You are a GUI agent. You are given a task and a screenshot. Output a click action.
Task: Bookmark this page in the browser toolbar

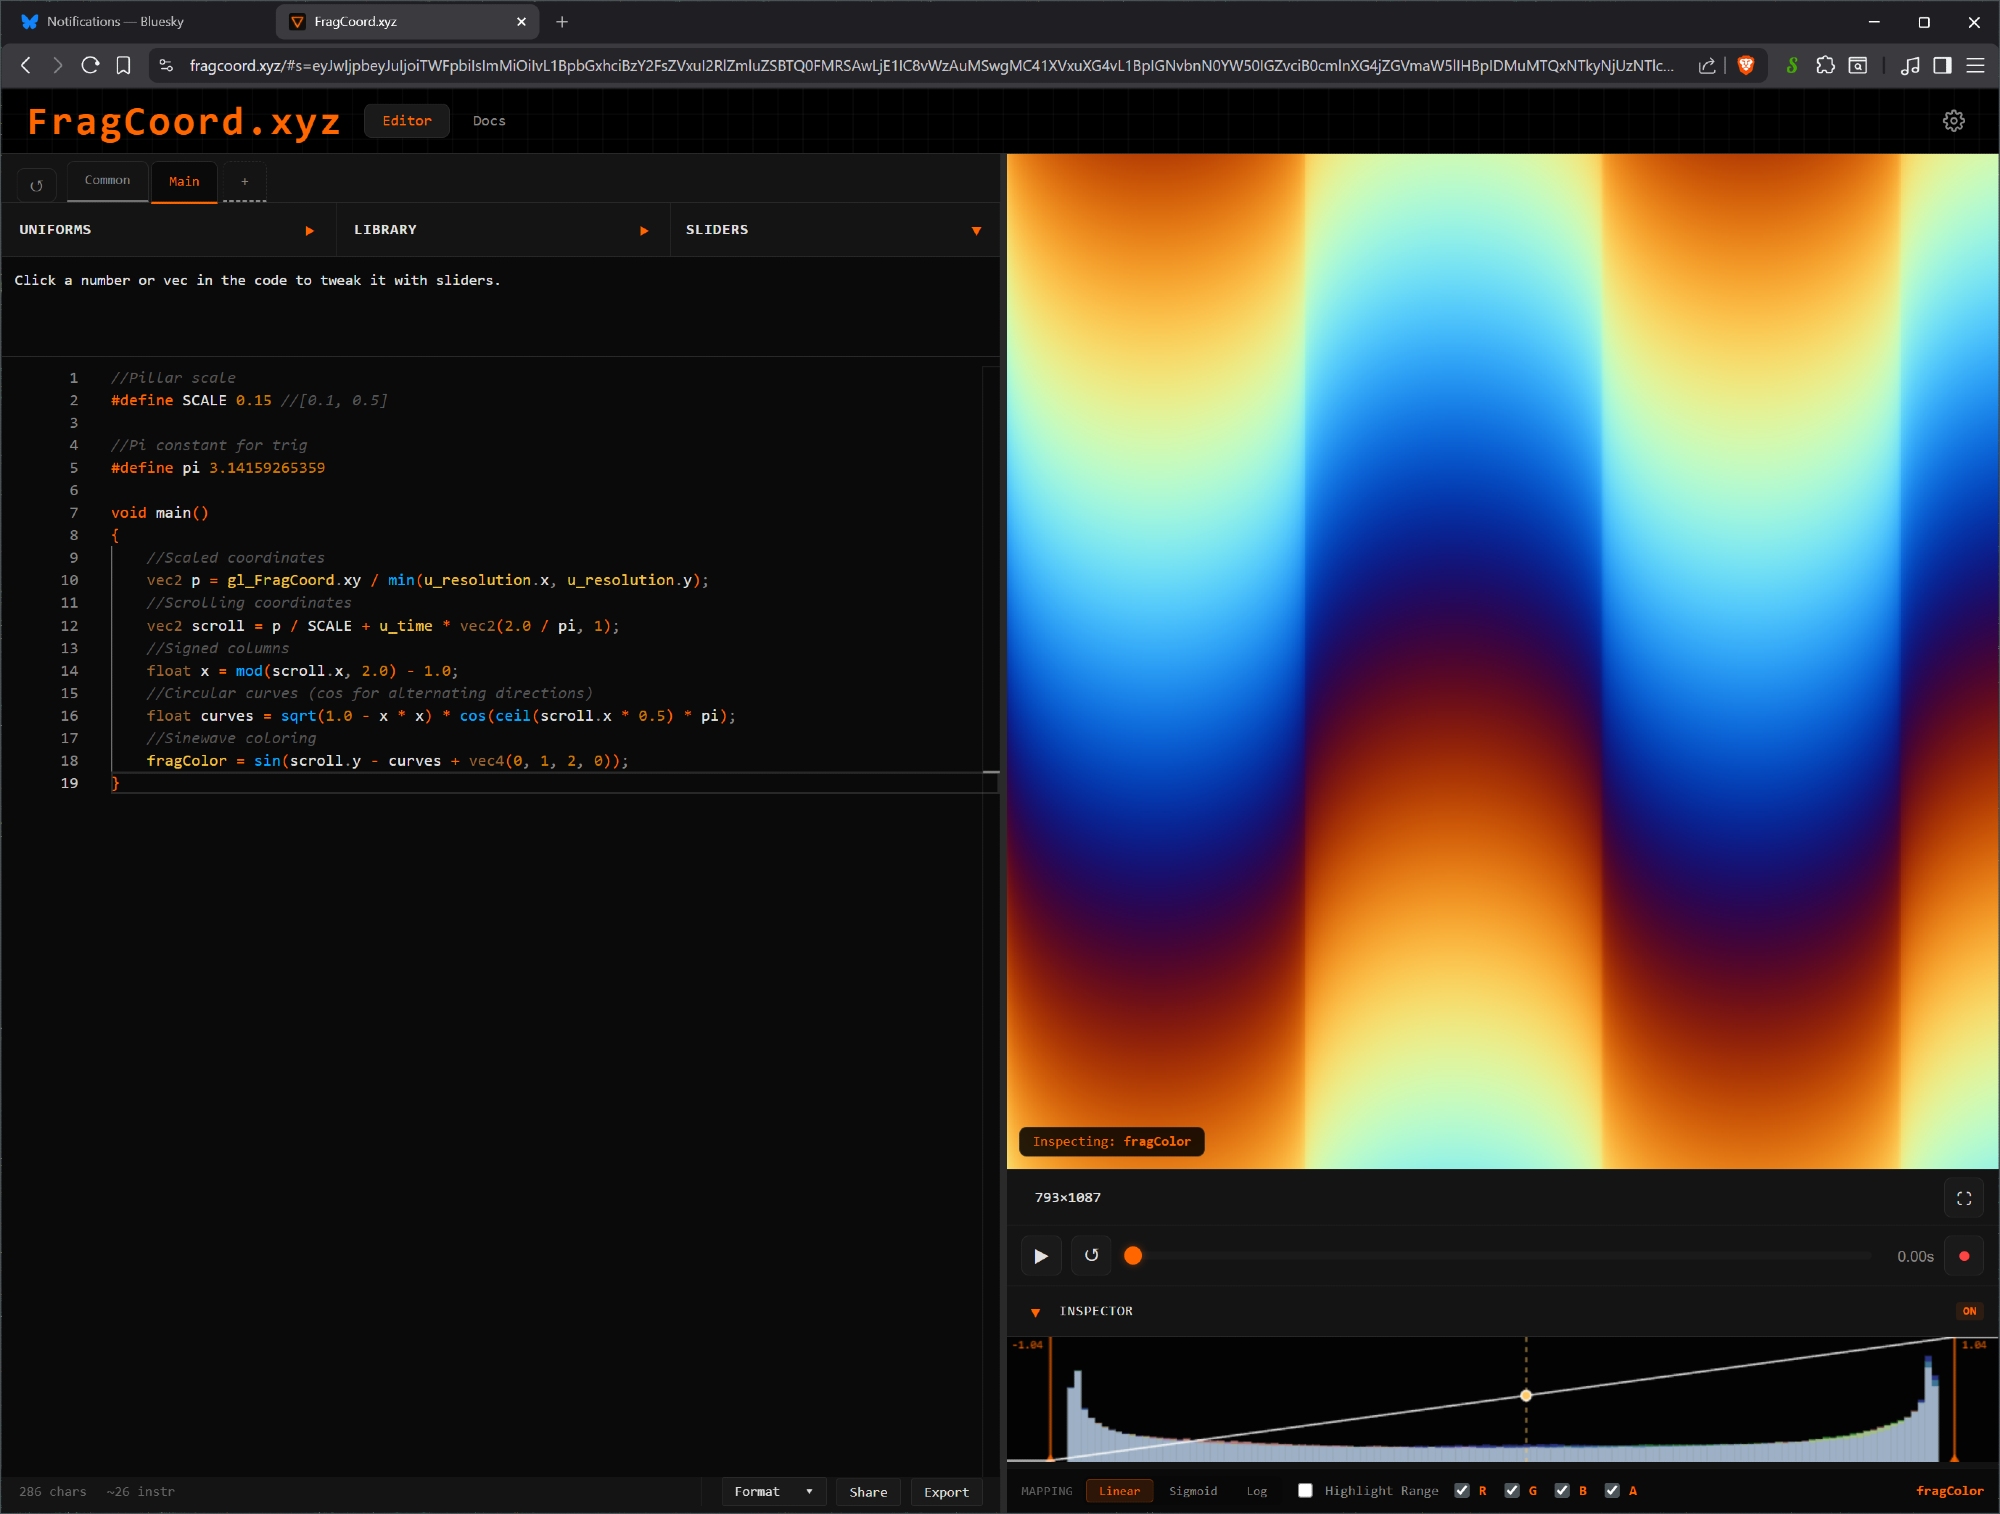[123, 65]
